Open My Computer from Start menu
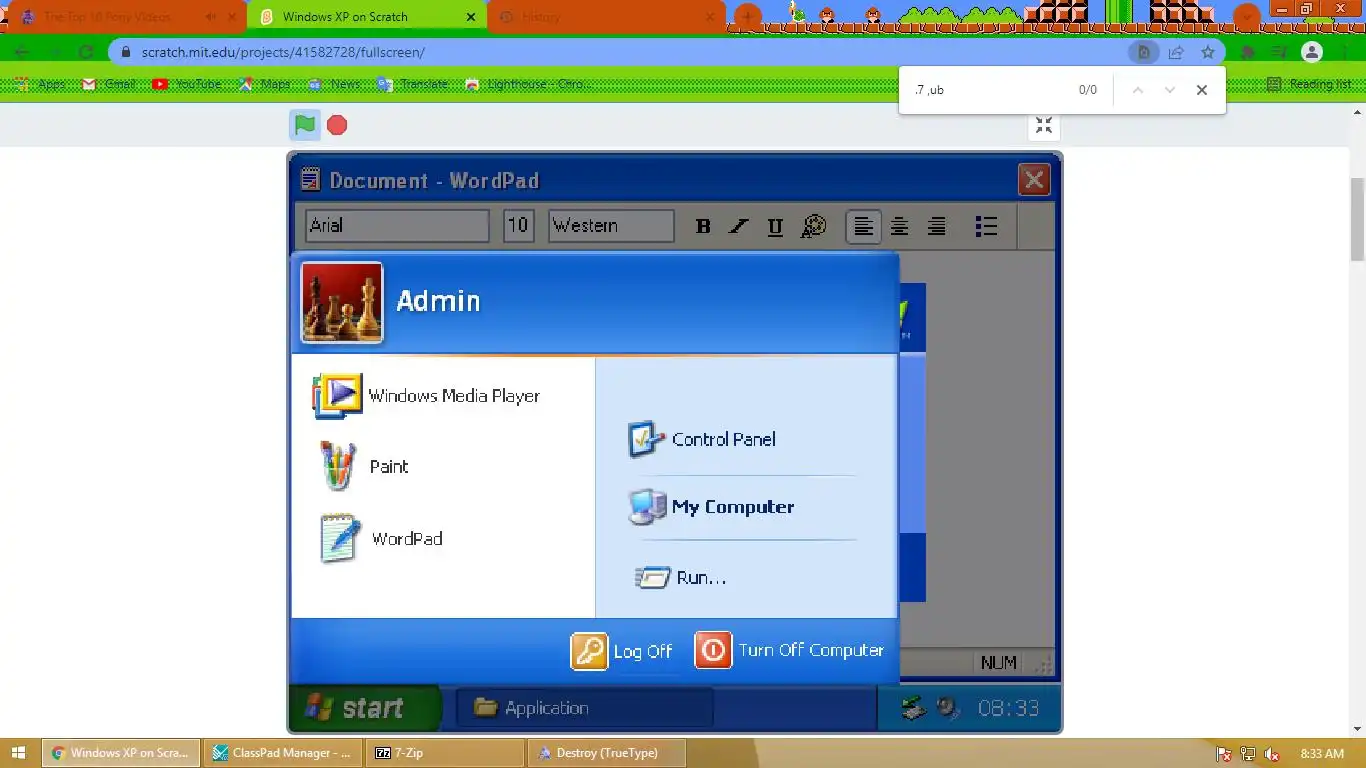This screenshot has height=768, width=1366. pyautogui.click(x=711, y=507)
